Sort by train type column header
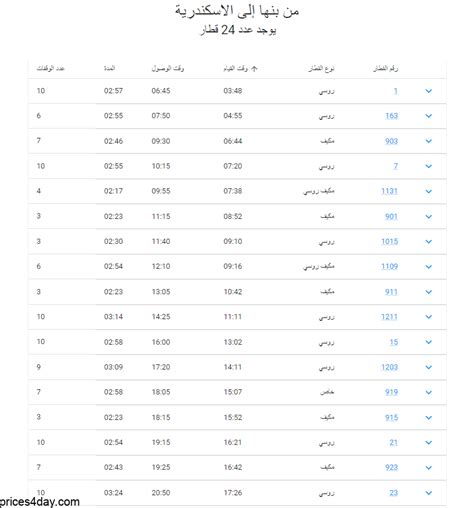The image size is (474, 508). [x=321, y=68]
